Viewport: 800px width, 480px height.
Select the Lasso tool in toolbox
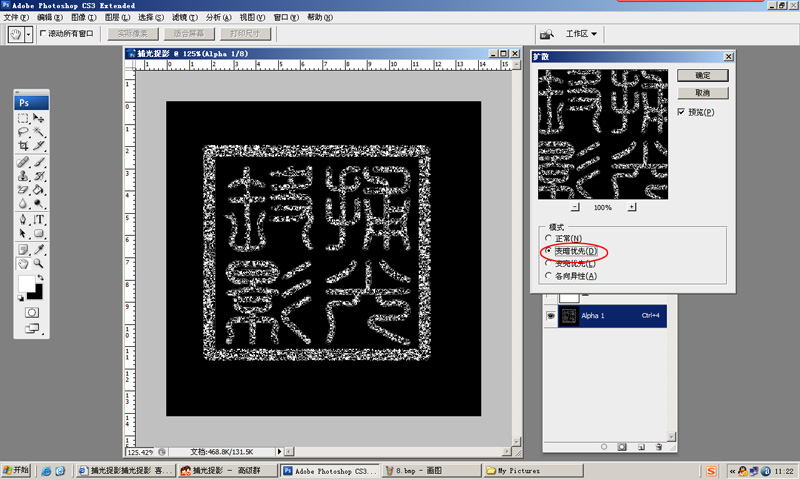[x=23, y=131]
